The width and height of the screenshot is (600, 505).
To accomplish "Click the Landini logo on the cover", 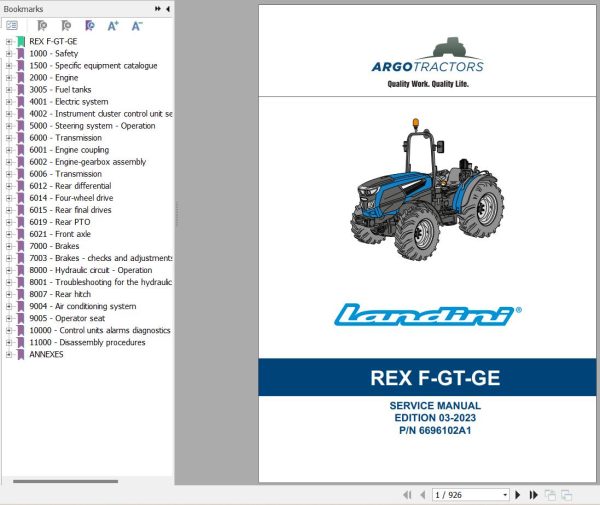I will (x=428, y=315).
